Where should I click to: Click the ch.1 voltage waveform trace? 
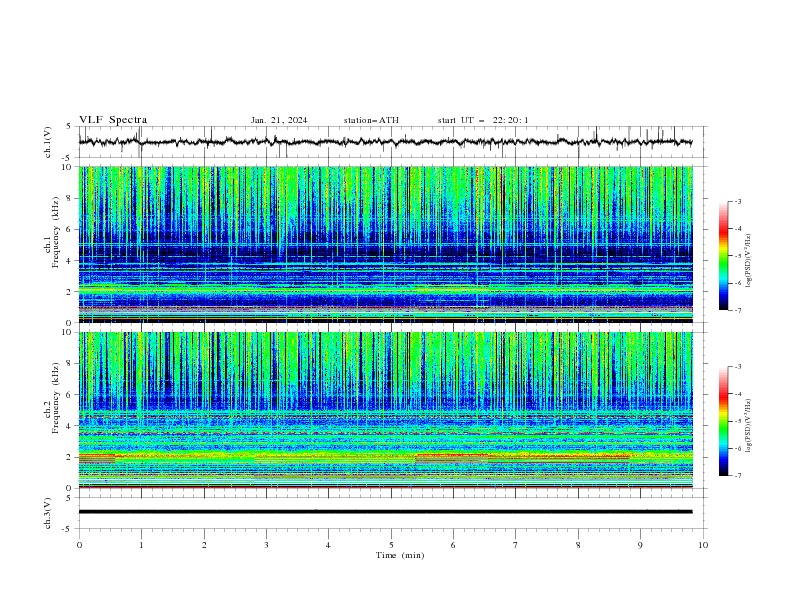[x=385, y=142]
